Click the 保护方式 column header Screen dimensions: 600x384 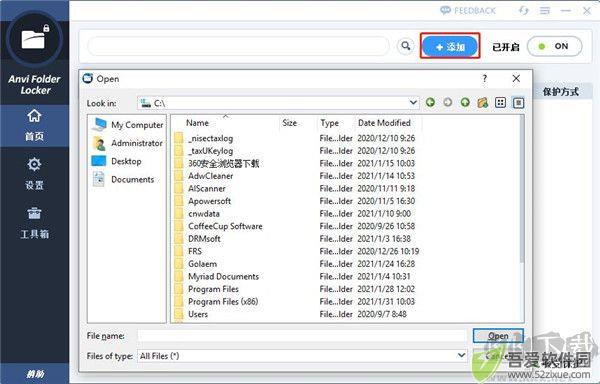[x=561, y=92]
